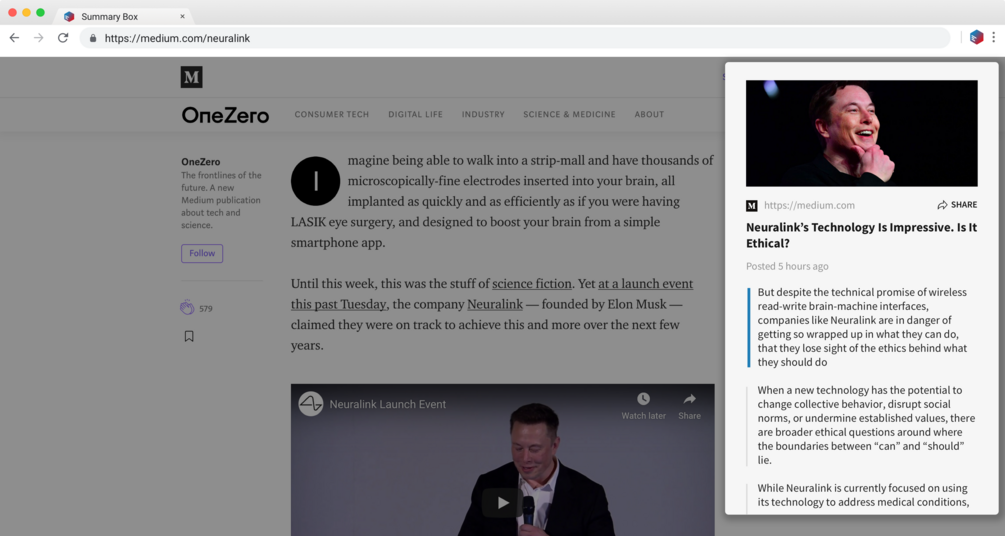This screenshot has height=536, width=1005.
Task: Click the SHARE button in the summary box
Action: pos(957,205)
